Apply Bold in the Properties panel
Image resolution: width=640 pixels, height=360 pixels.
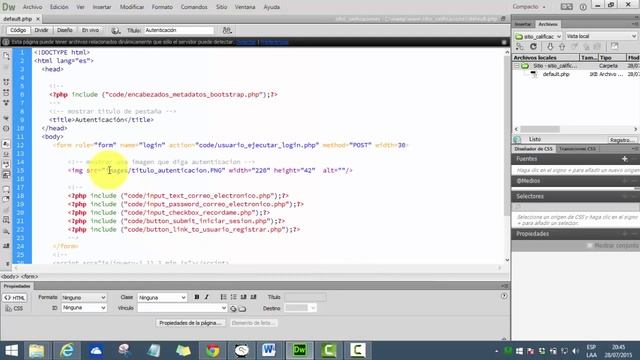(x=197, y=297)
